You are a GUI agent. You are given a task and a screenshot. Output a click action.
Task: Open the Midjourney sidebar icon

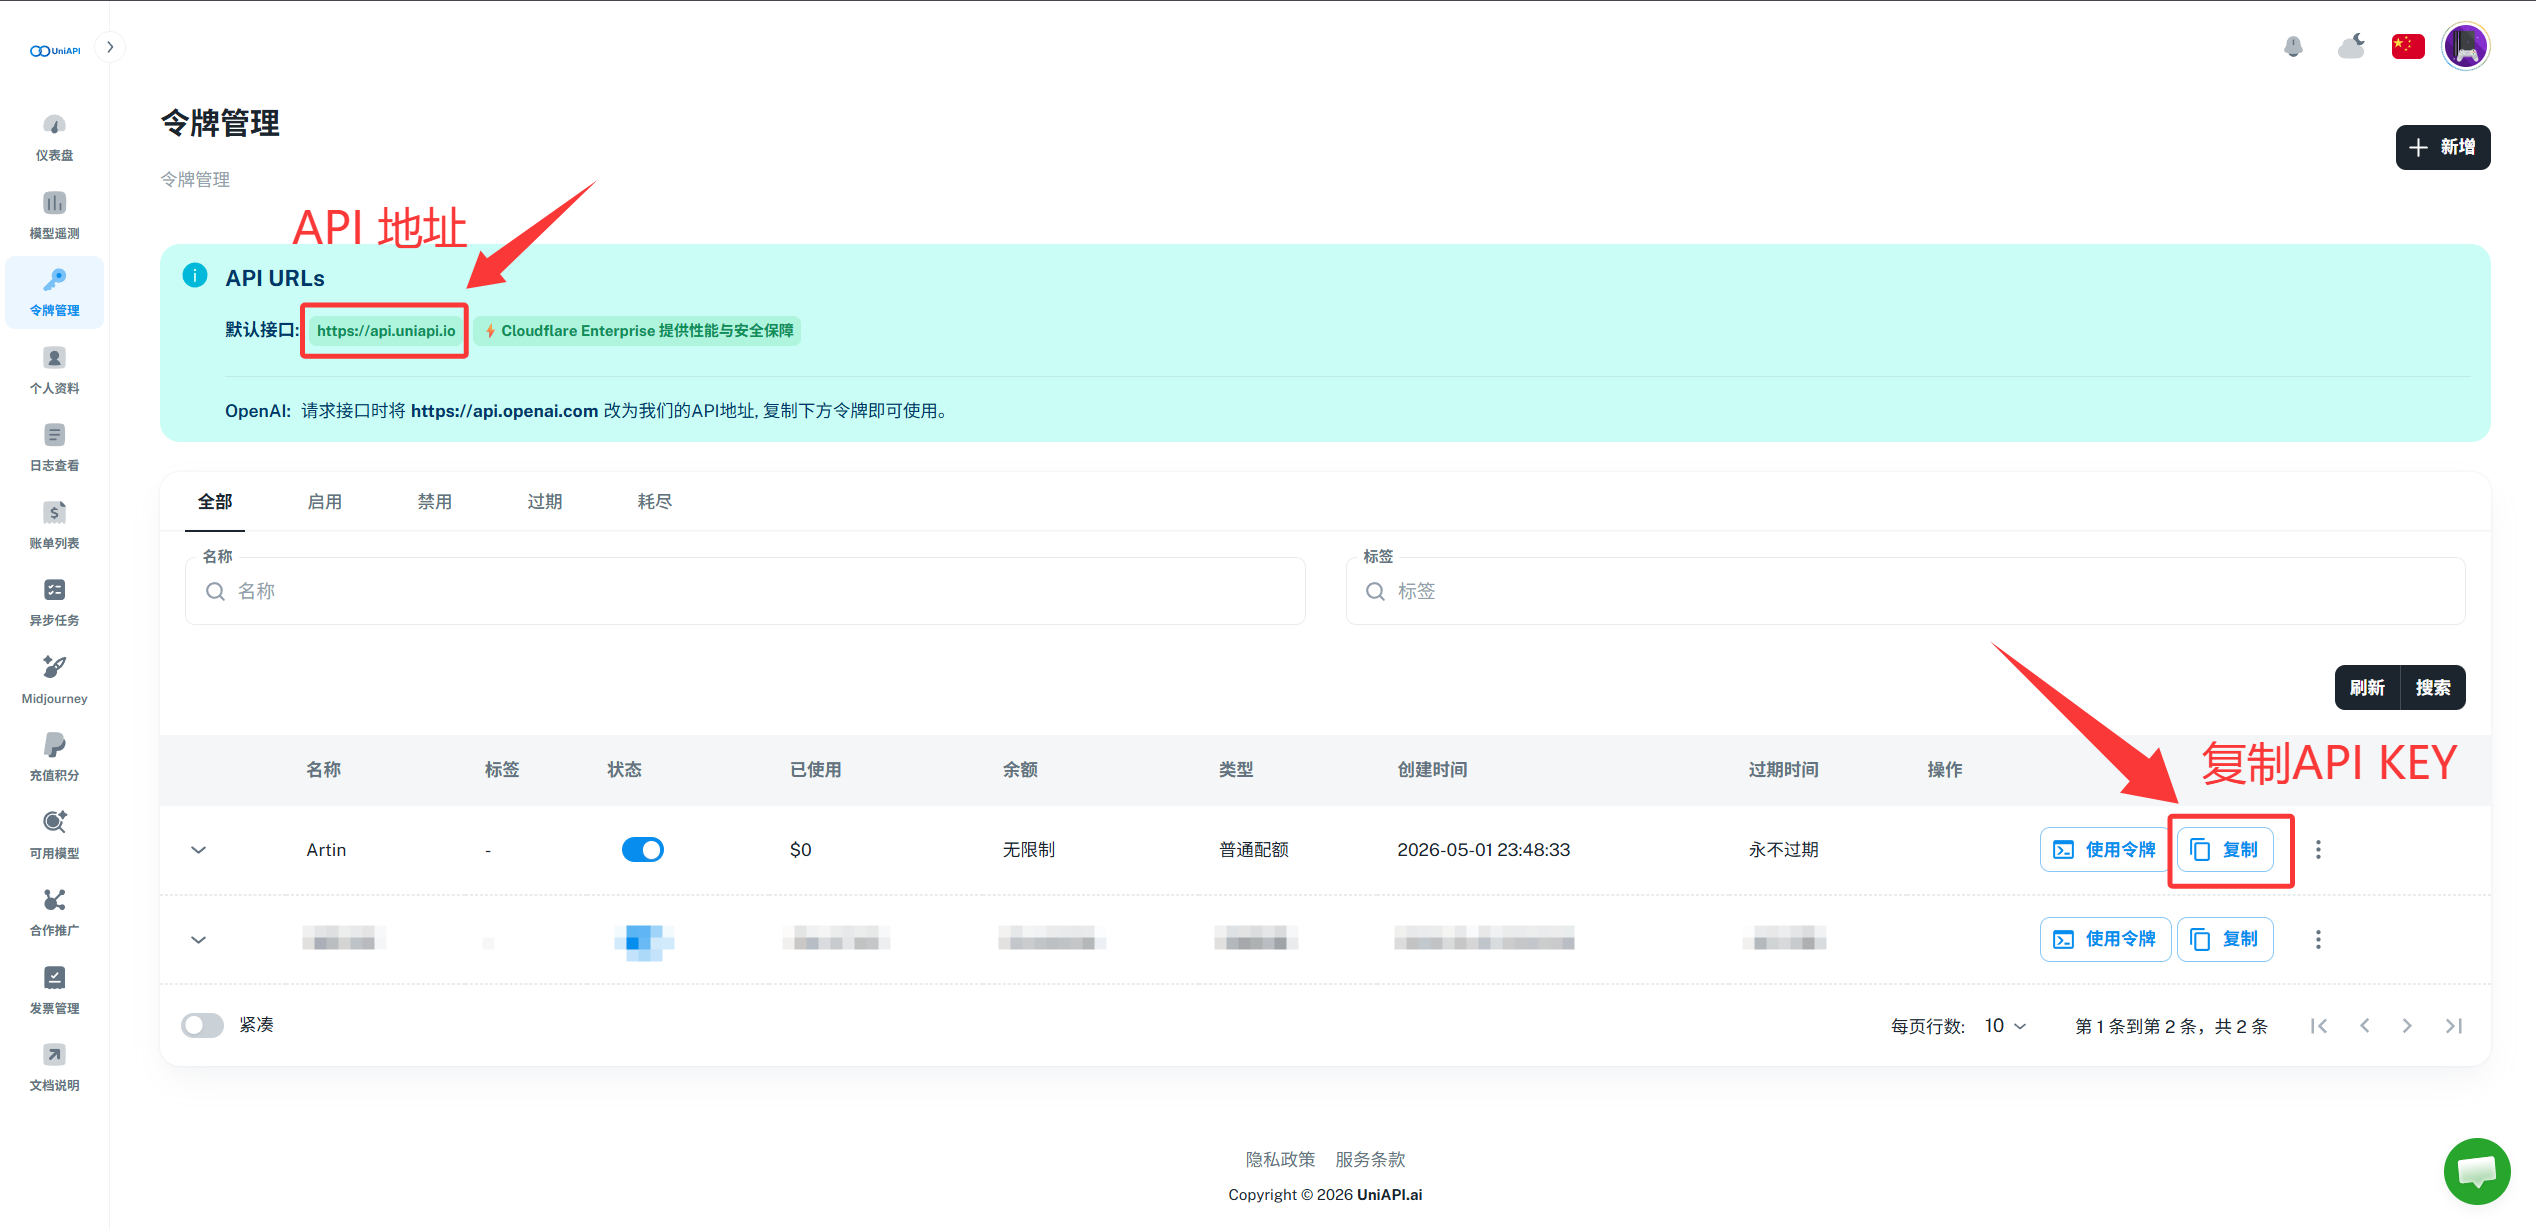54,667
